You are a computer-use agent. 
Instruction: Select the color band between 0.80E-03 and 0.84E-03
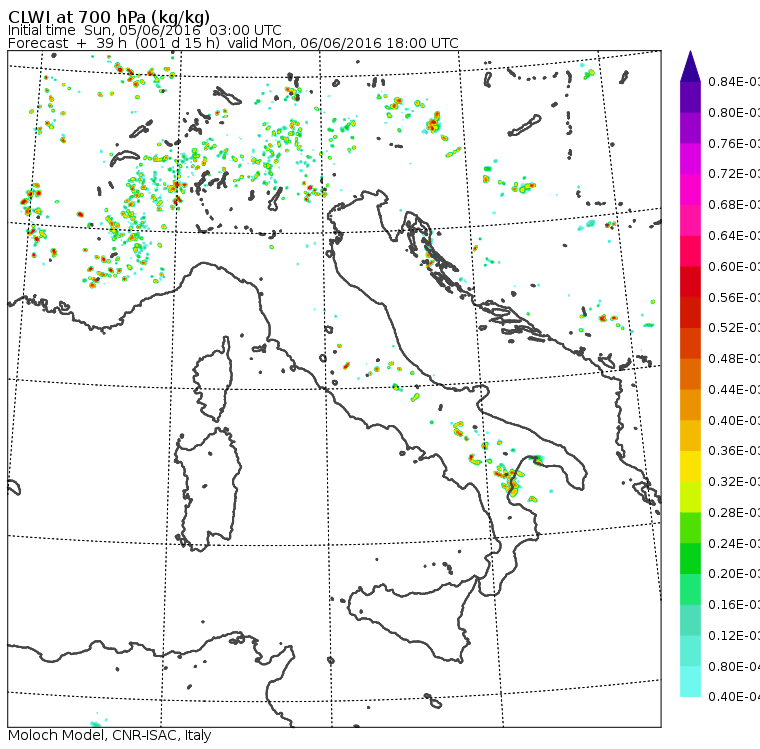690,97
